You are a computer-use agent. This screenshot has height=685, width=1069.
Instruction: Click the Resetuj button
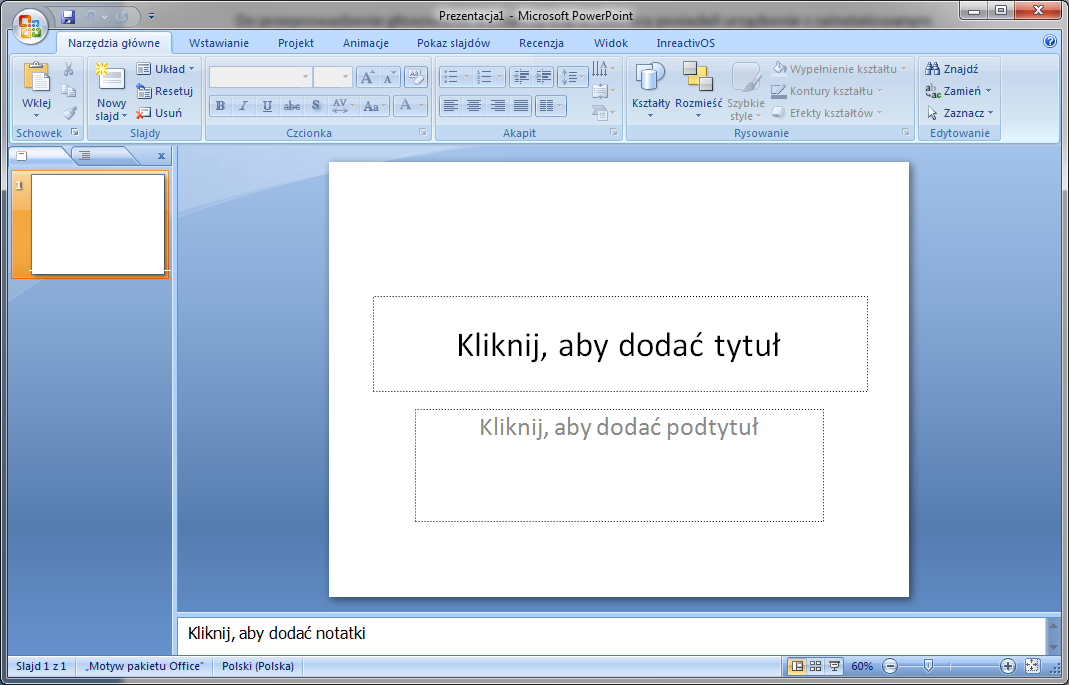[x=164, y=91]
